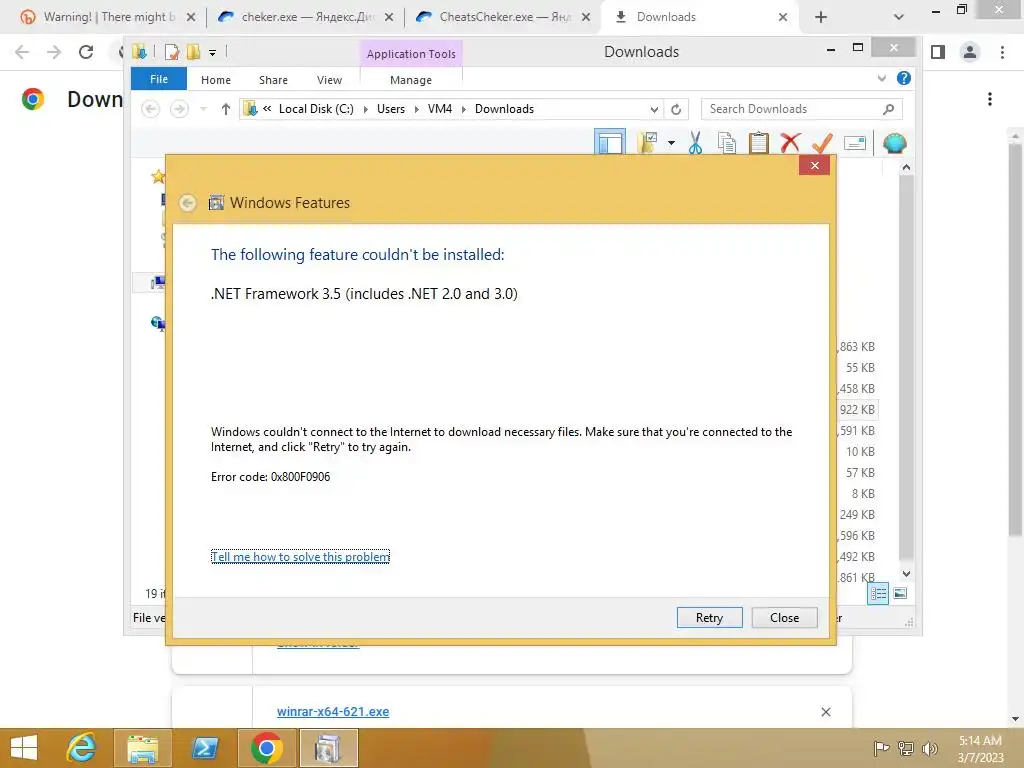Expand the Explorer ribbon chevron
The height and width of the screenshot is (768, 1024).
(x=882, y=78)
